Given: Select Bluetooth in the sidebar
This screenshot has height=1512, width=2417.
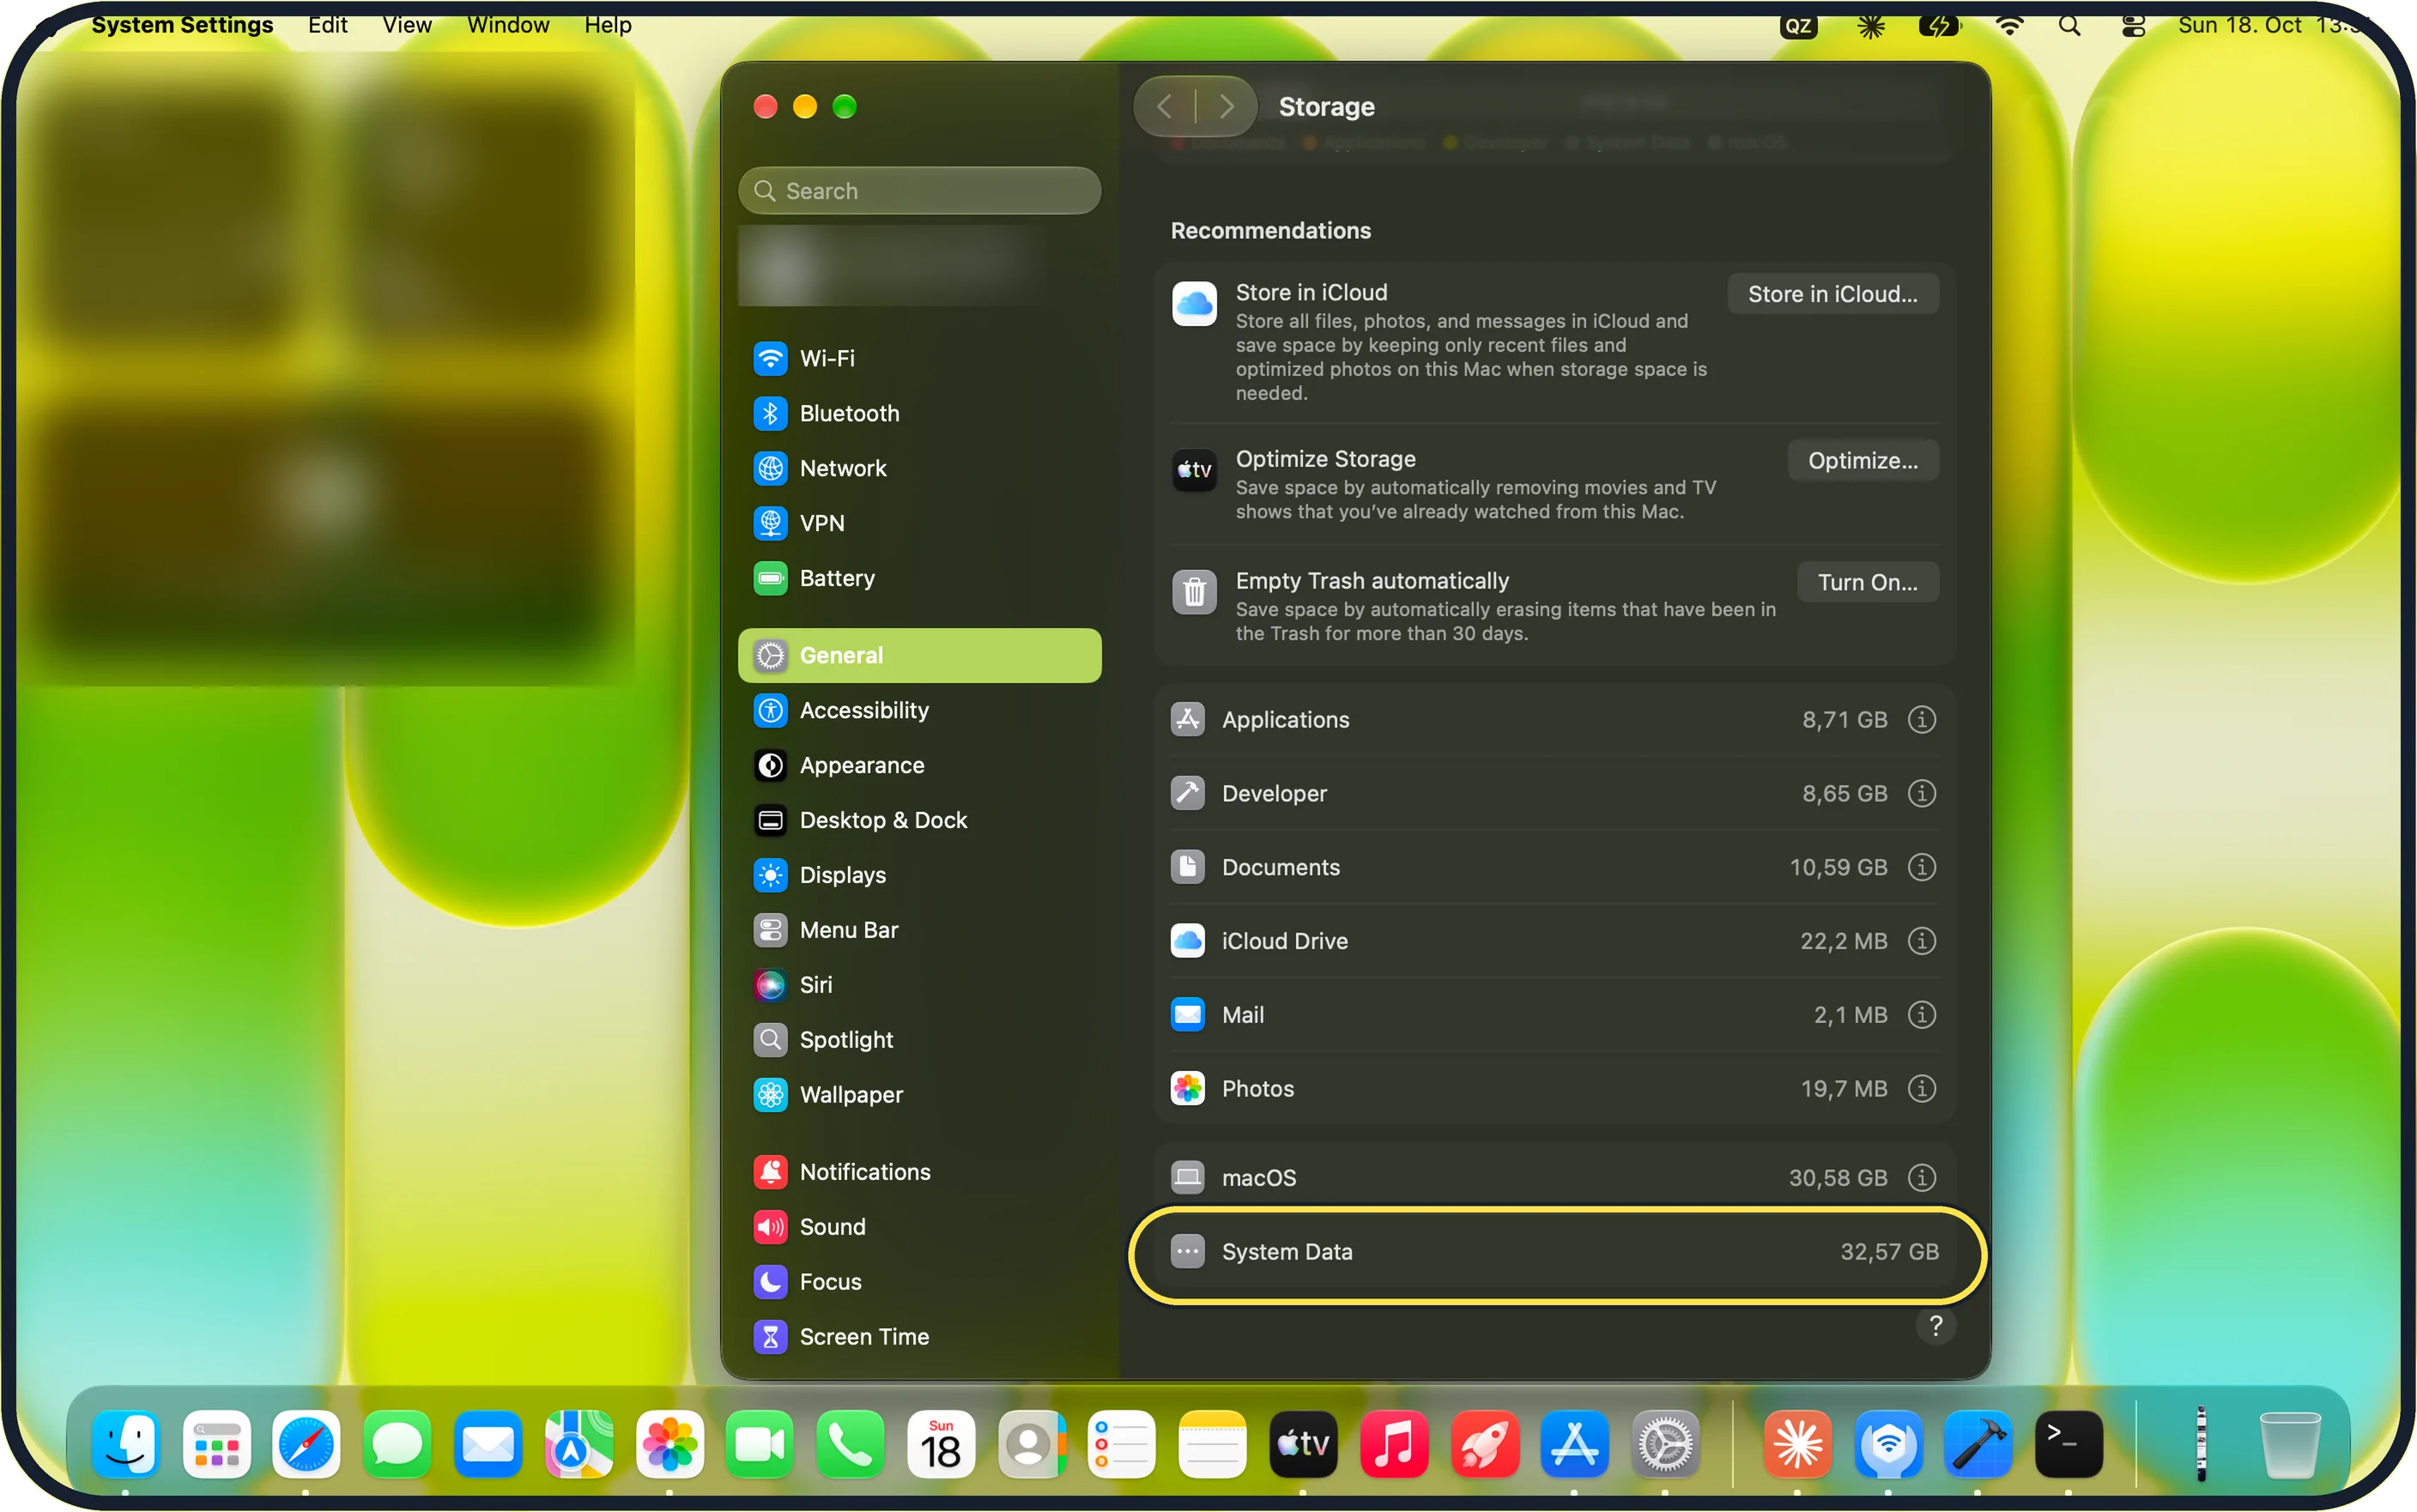Looking at the screenshot, I should click(x=919, y=413).
